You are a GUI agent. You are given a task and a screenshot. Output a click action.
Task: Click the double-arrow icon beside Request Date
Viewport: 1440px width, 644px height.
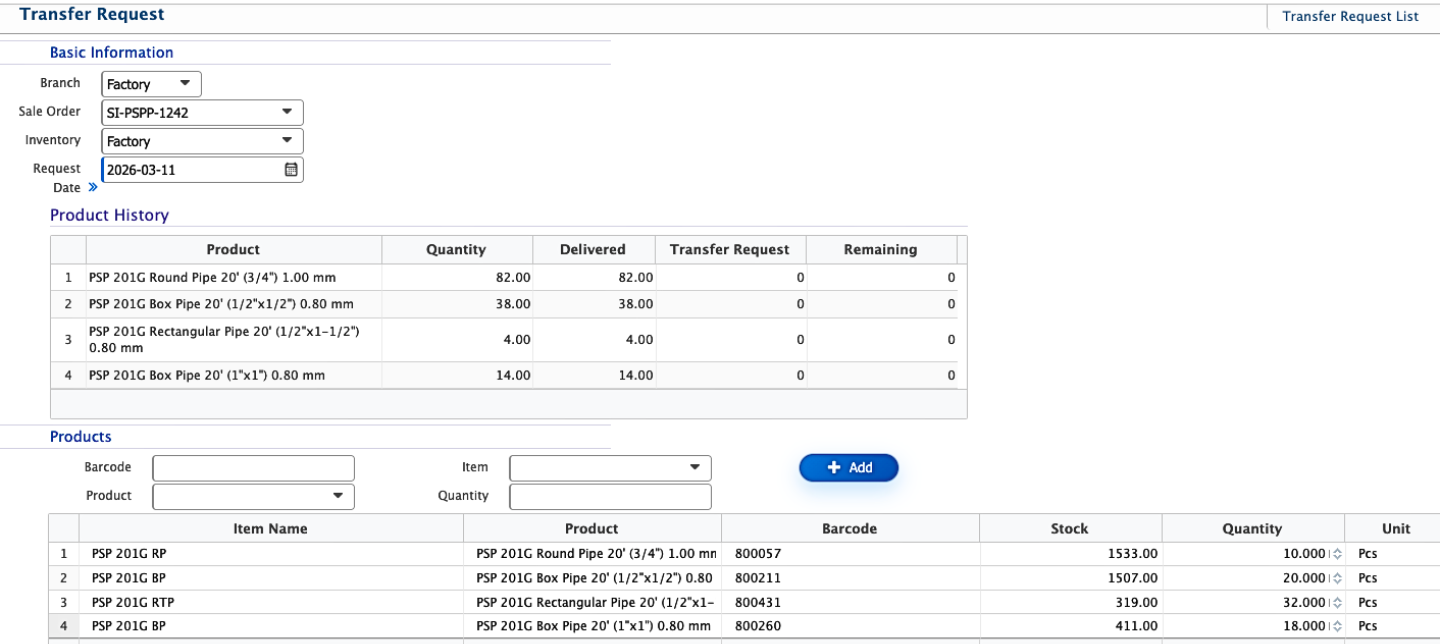(92, 187)
